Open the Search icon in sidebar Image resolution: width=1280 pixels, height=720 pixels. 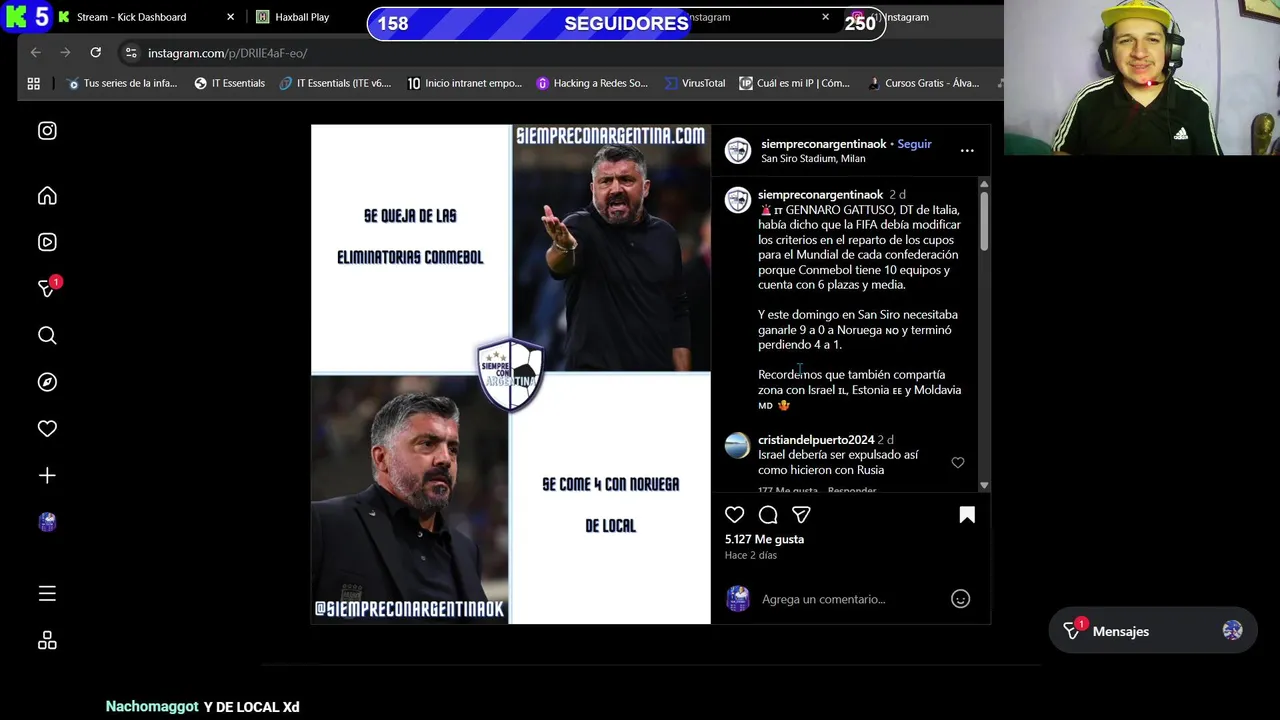coord(47,336)
